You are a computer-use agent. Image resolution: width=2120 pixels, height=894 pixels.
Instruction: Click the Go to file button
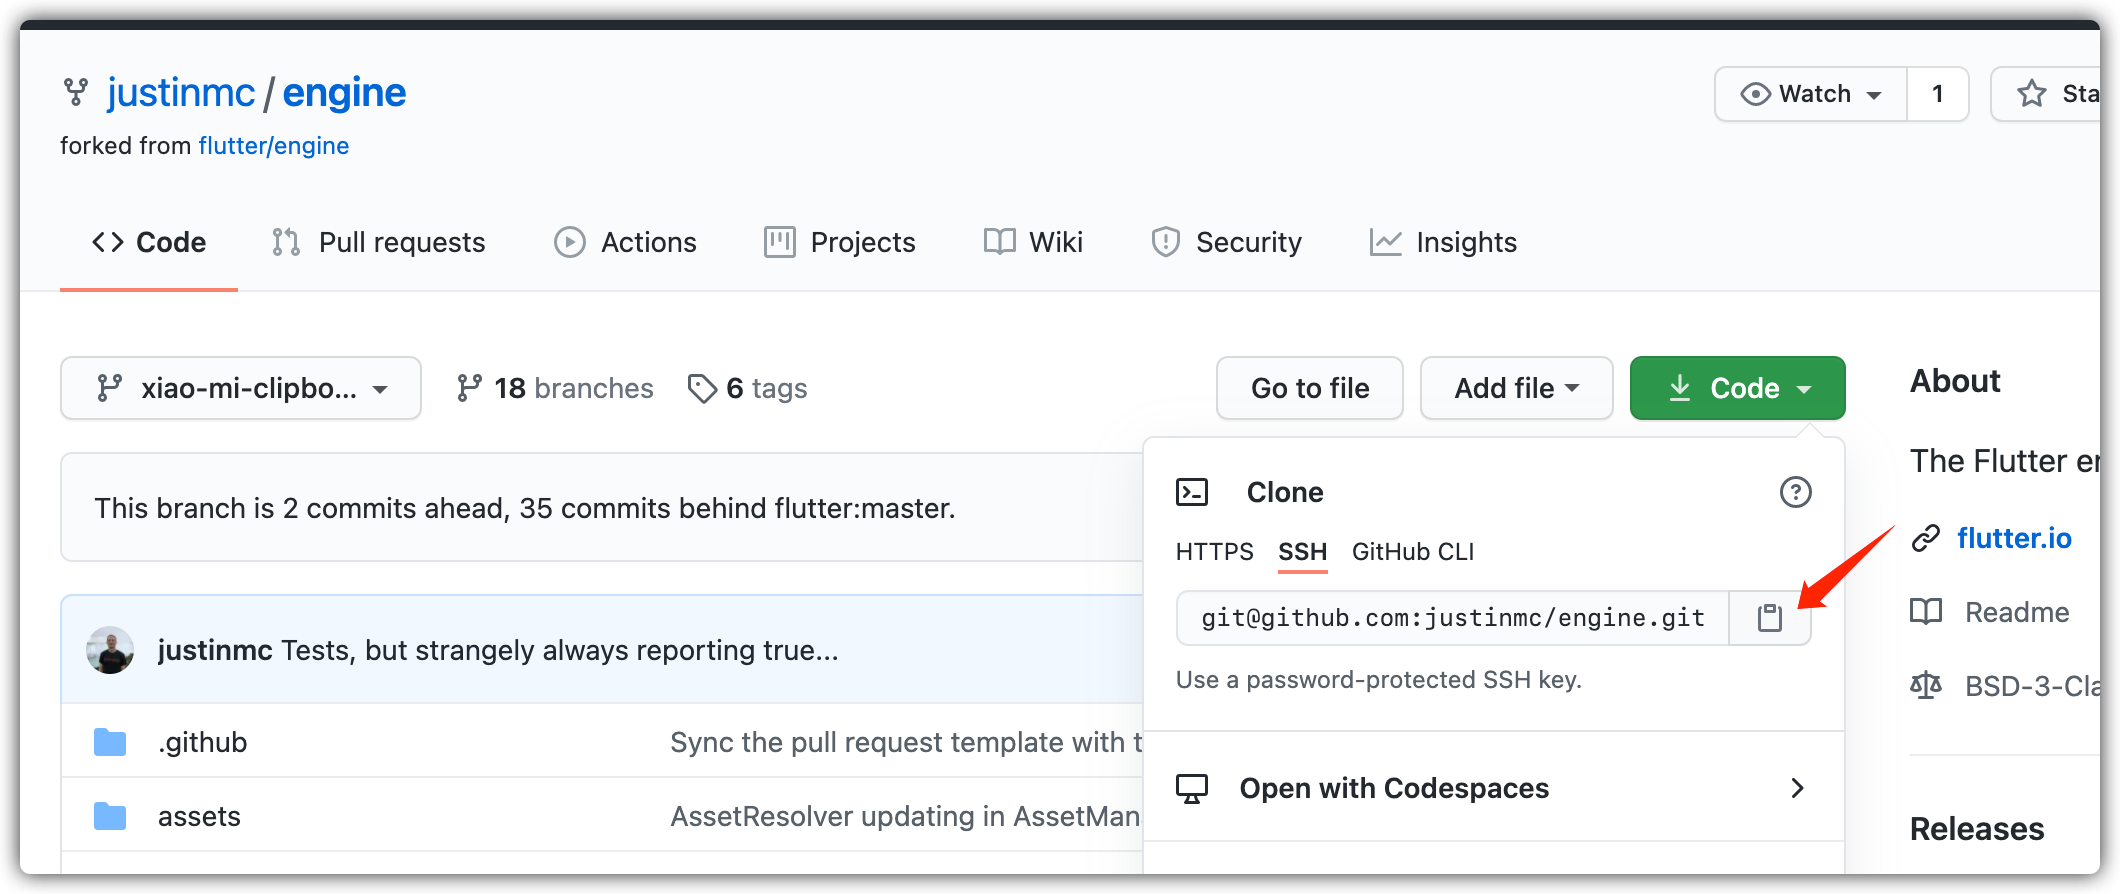(x=1309, y=388)
